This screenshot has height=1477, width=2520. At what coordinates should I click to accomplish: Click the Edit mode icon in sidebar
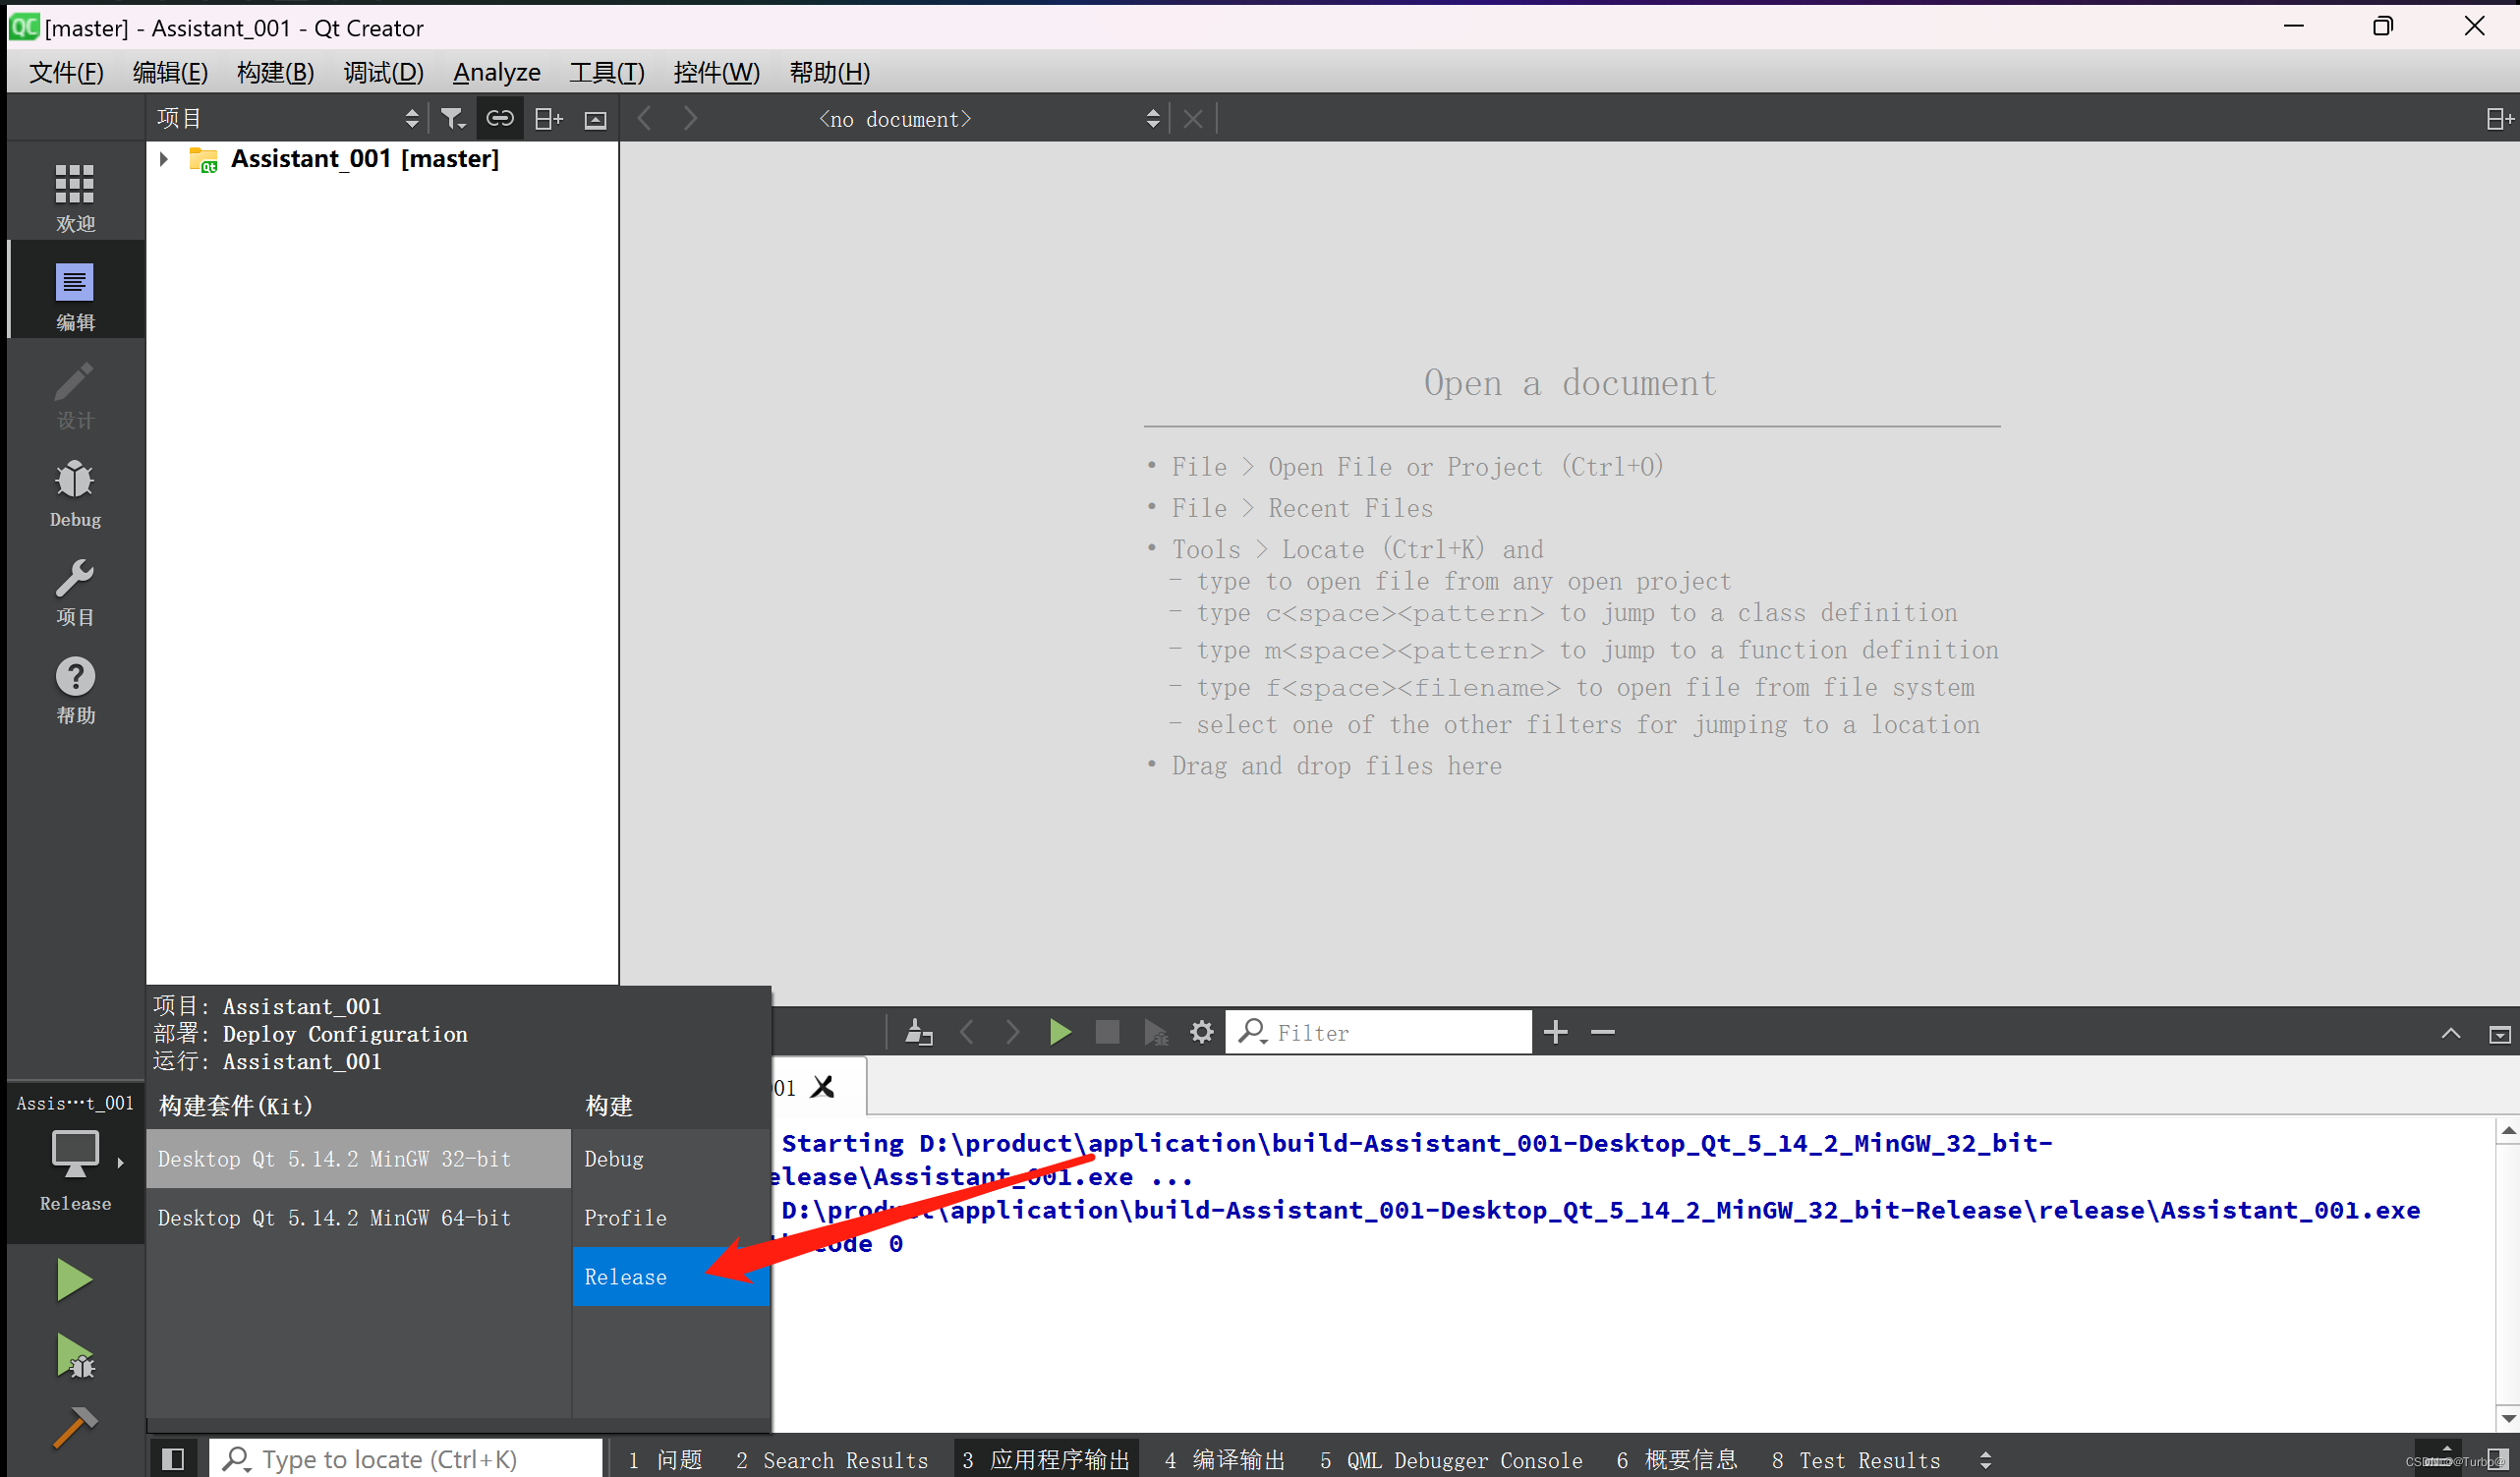click(74, 294)
